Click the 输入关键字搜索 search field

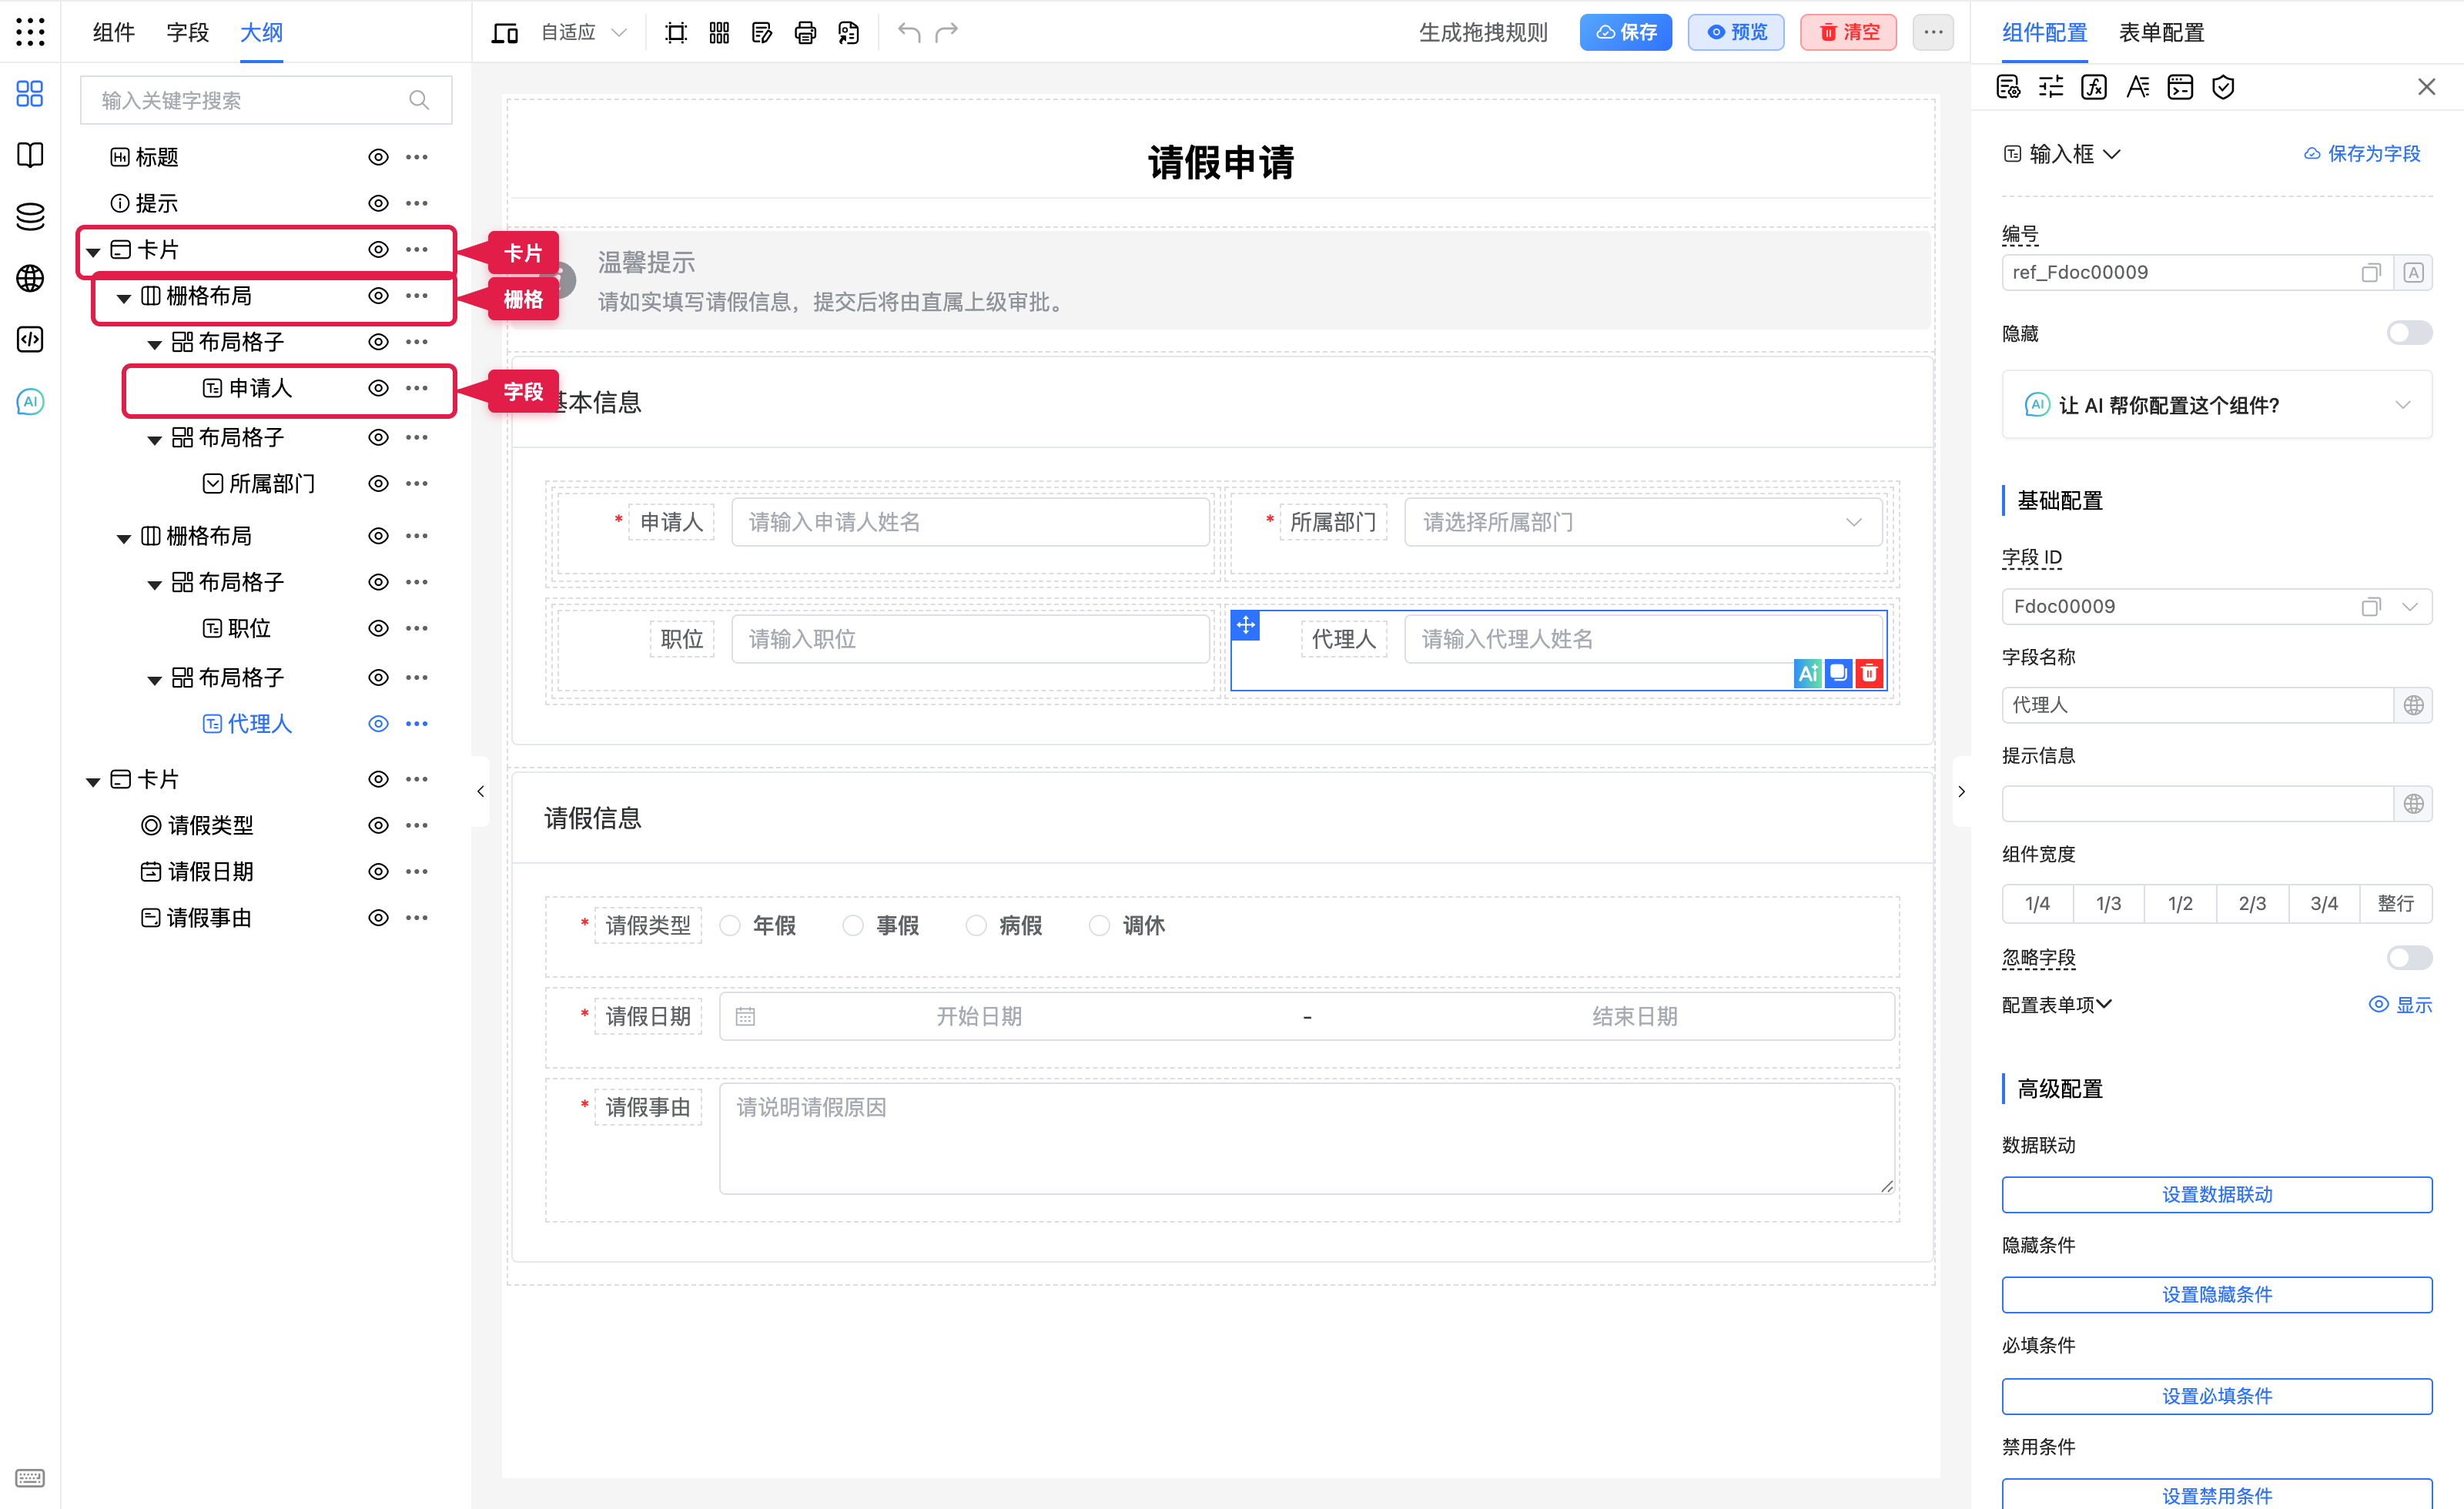266,100
